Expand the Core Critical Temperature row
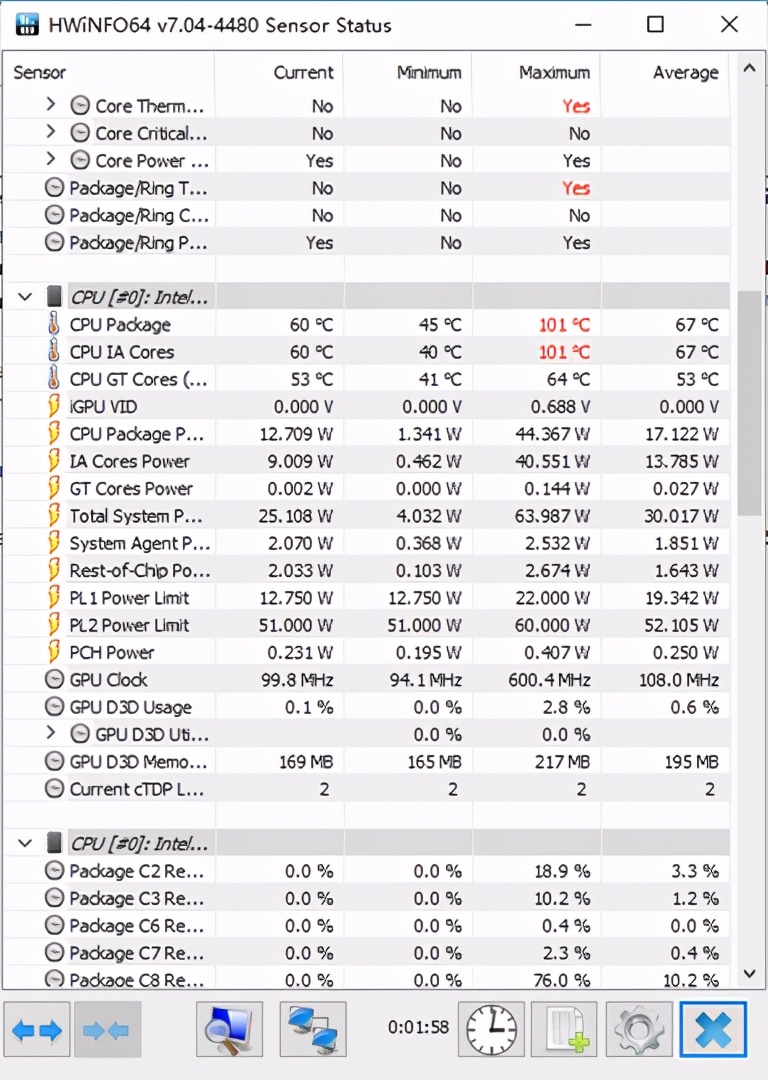This screenshot has width=768, height=1080. tap(51, 133)
